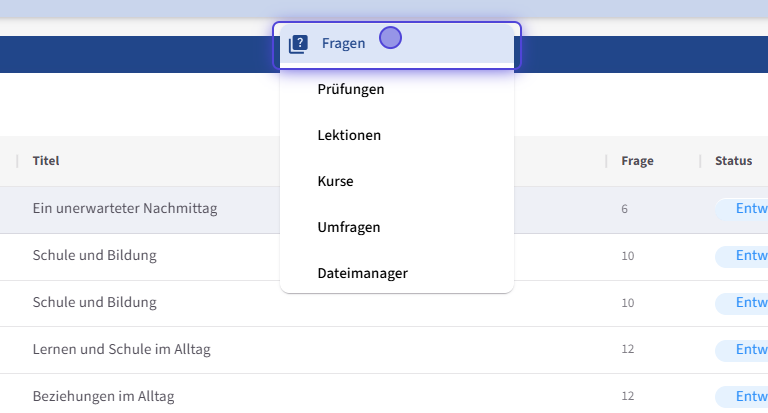This screenshot has height=413, width=768.
Task: Click column divider left of Frage header
Action: point(607,160)
